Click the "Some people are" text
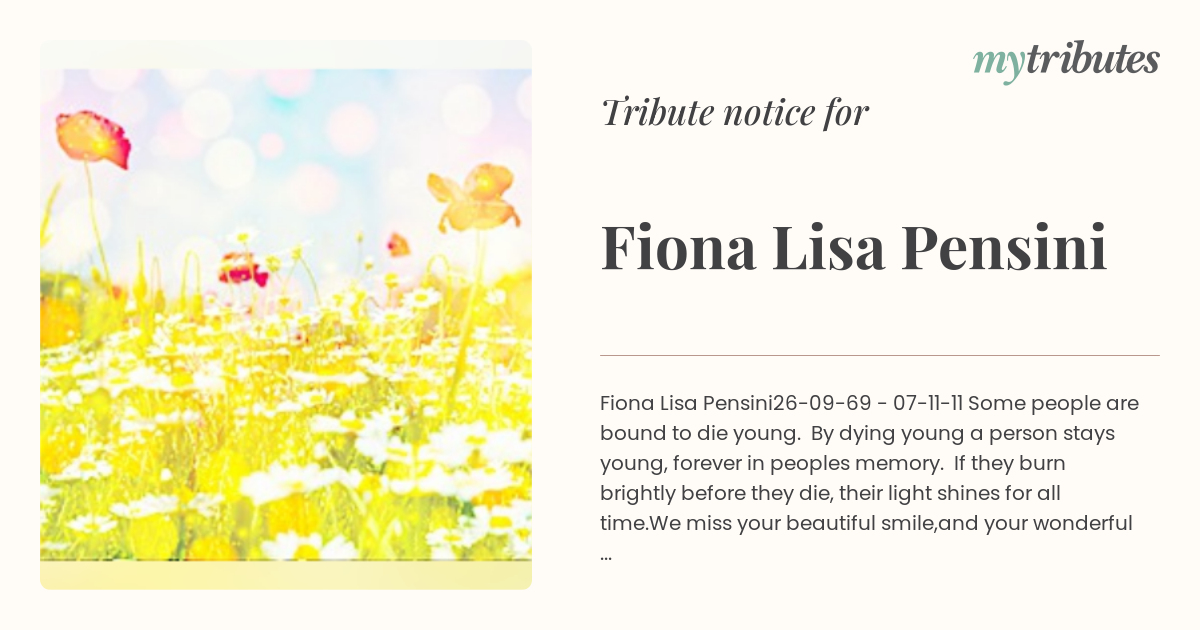Viewport: 1200px width, 630px height. (1054, 404)
